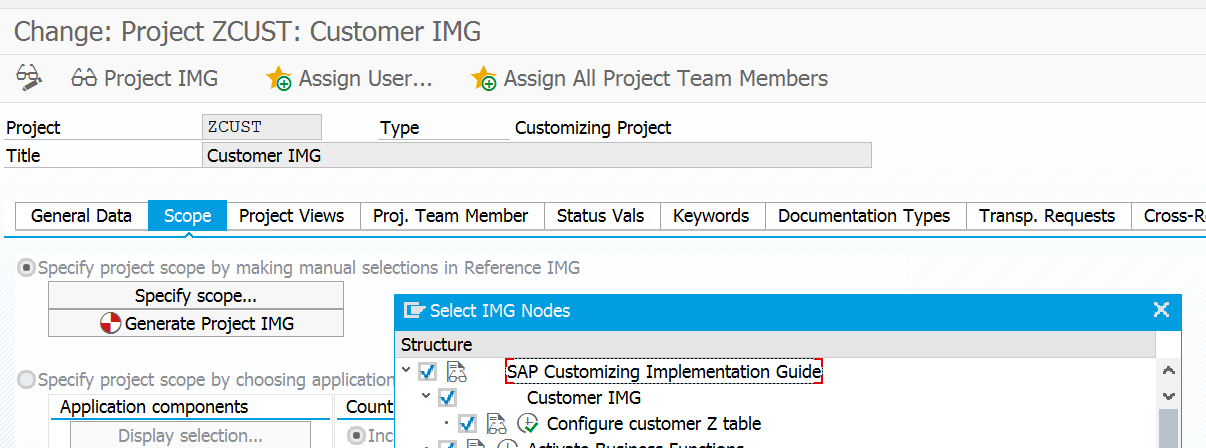The height and width of the screenshot is (448, 1206).
Task: Select Configure customer Z table node
Action: click(654, 424)
